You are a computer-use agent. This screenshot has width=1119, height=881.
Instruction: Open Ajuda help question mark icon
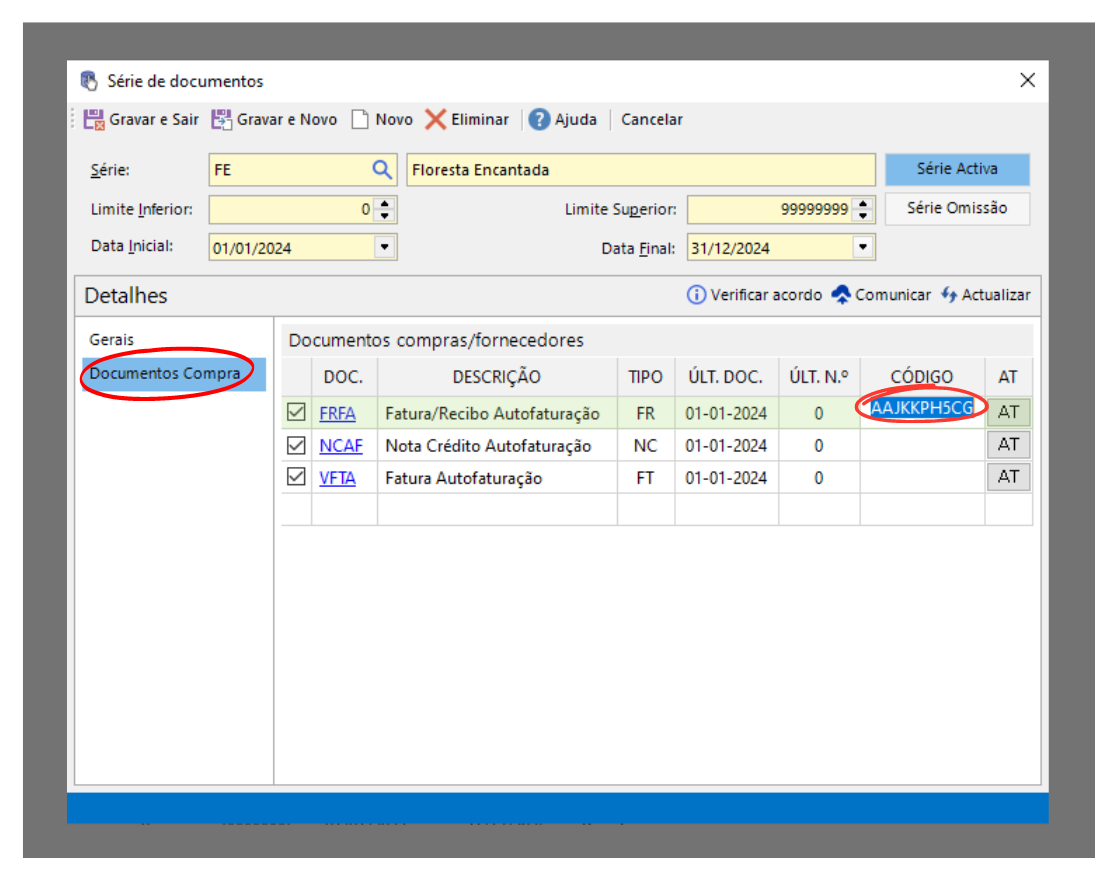point(540,120)
